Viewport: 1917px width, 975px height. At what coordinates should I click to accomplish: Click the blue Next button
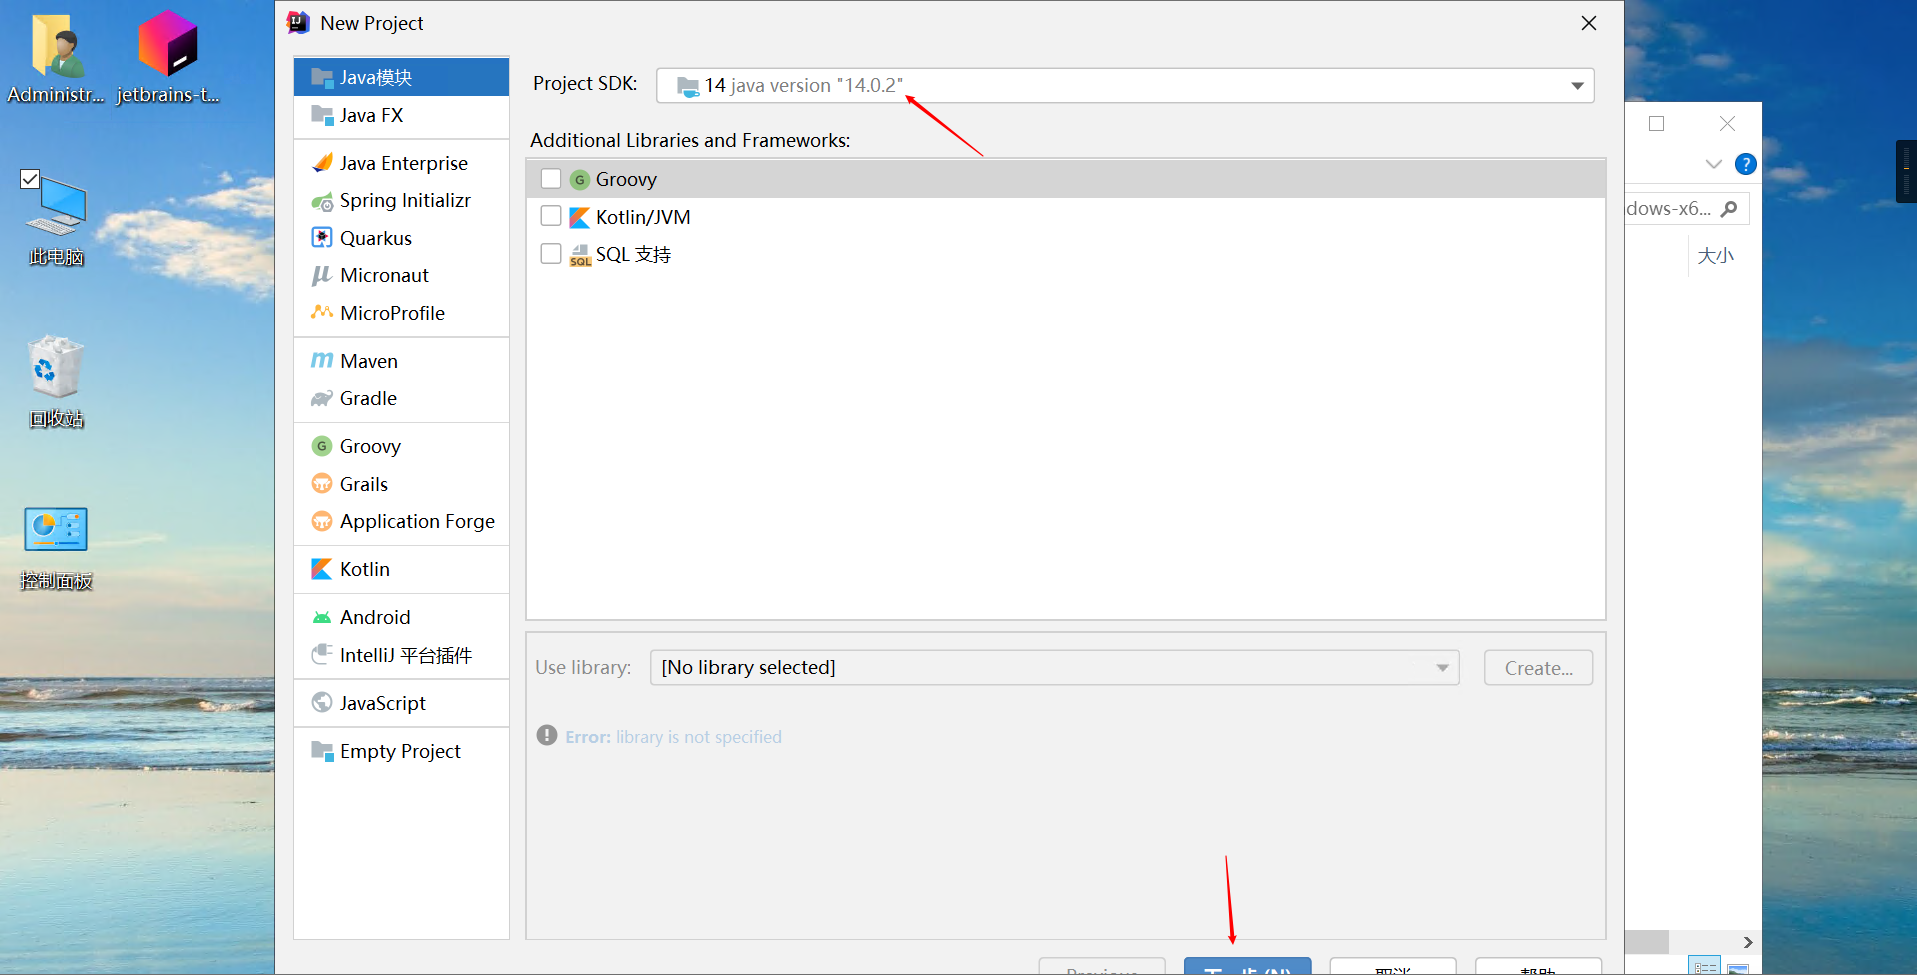[x=1247, y=966]
